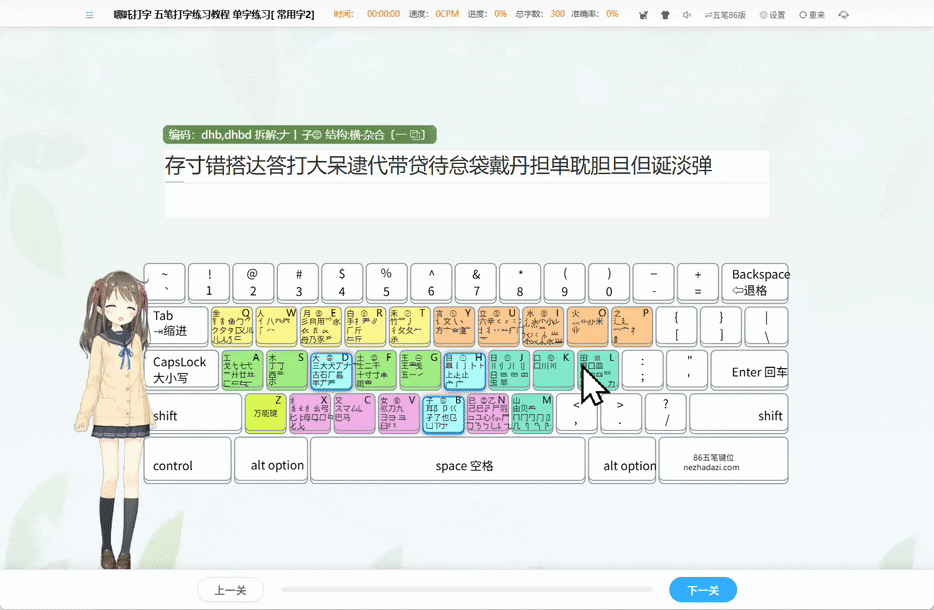
Task: Toggle the CapsLock 大小写 key
Action: tap(180, 370)
